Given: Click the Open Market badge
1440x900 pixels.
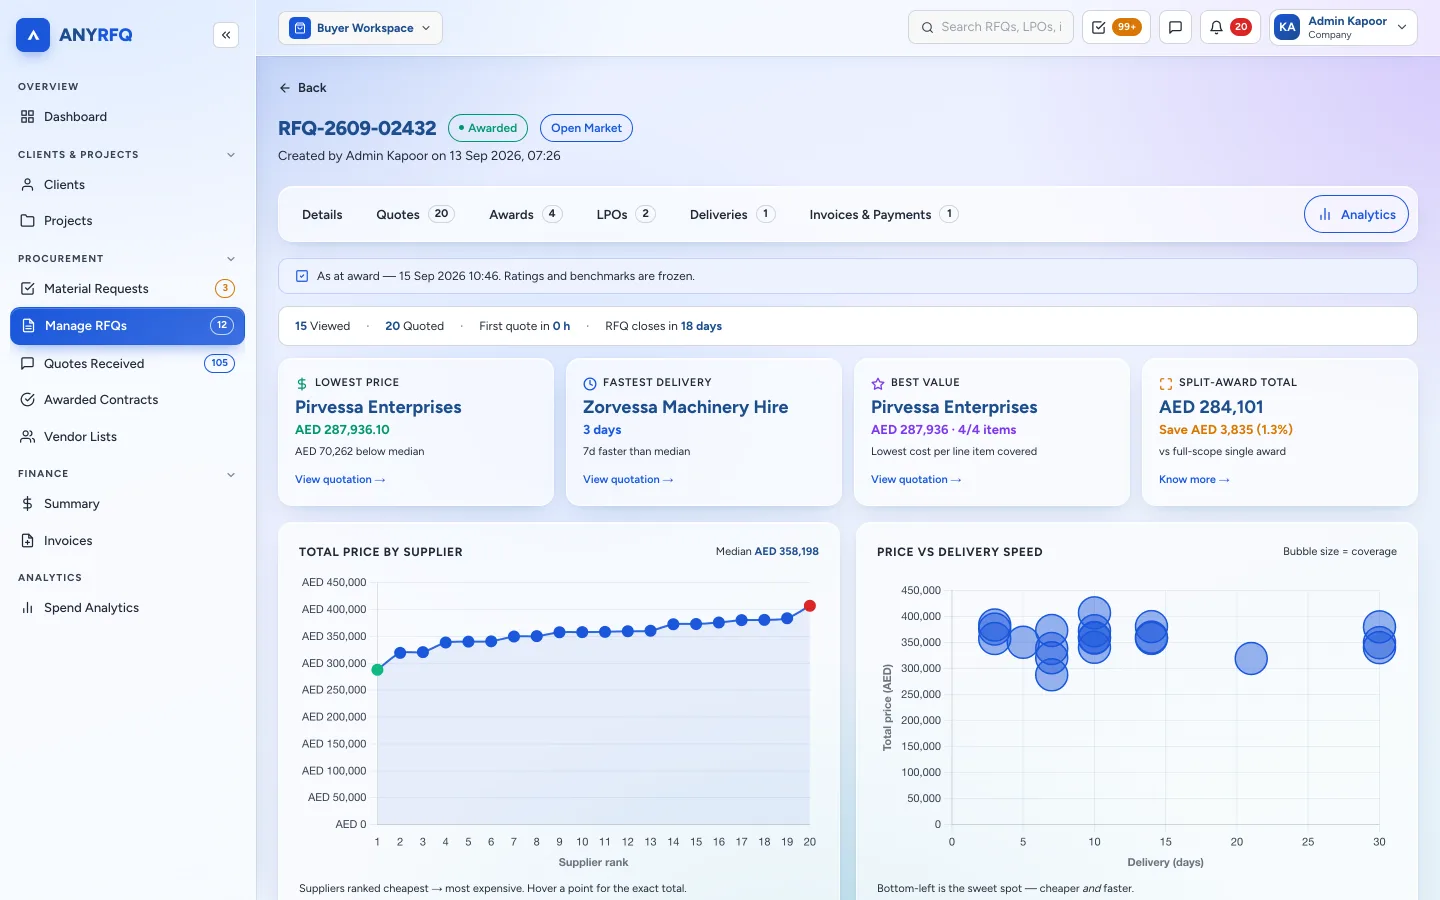Looking at the screenshot, I should pos(586,128).
